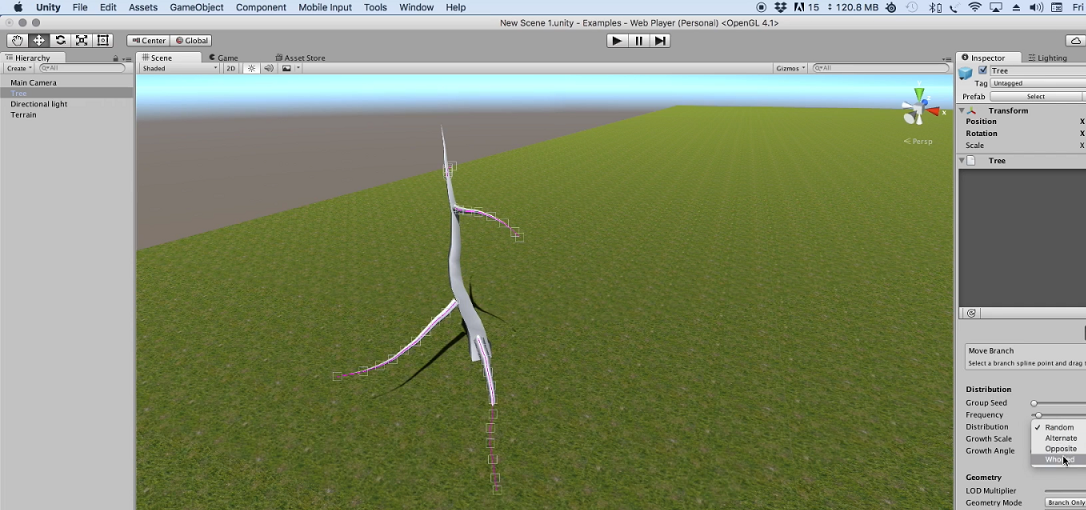Viewport: 1086px width, 510px height.
Task: Collapse the Tree component section
Action: click(x=961, y=161)
